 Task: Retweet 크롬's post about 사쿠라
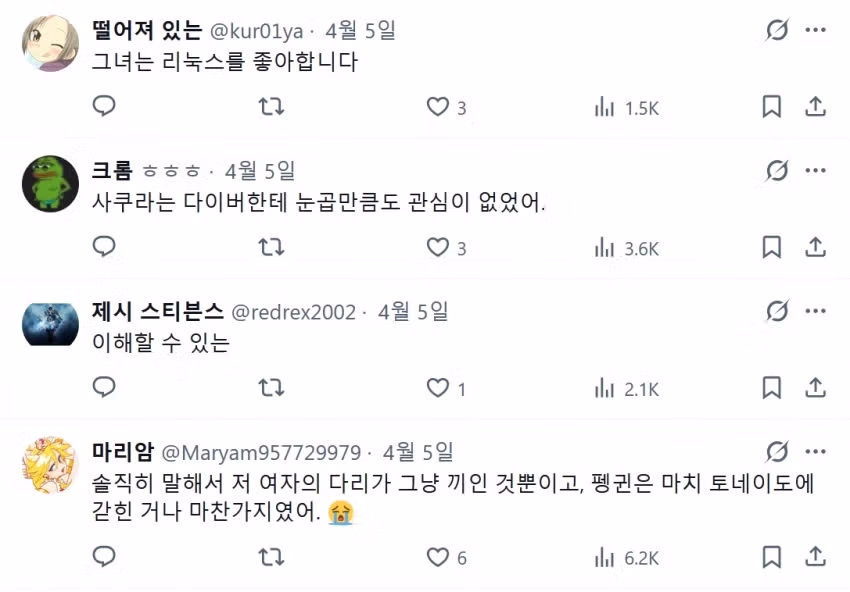pos(272,245)
